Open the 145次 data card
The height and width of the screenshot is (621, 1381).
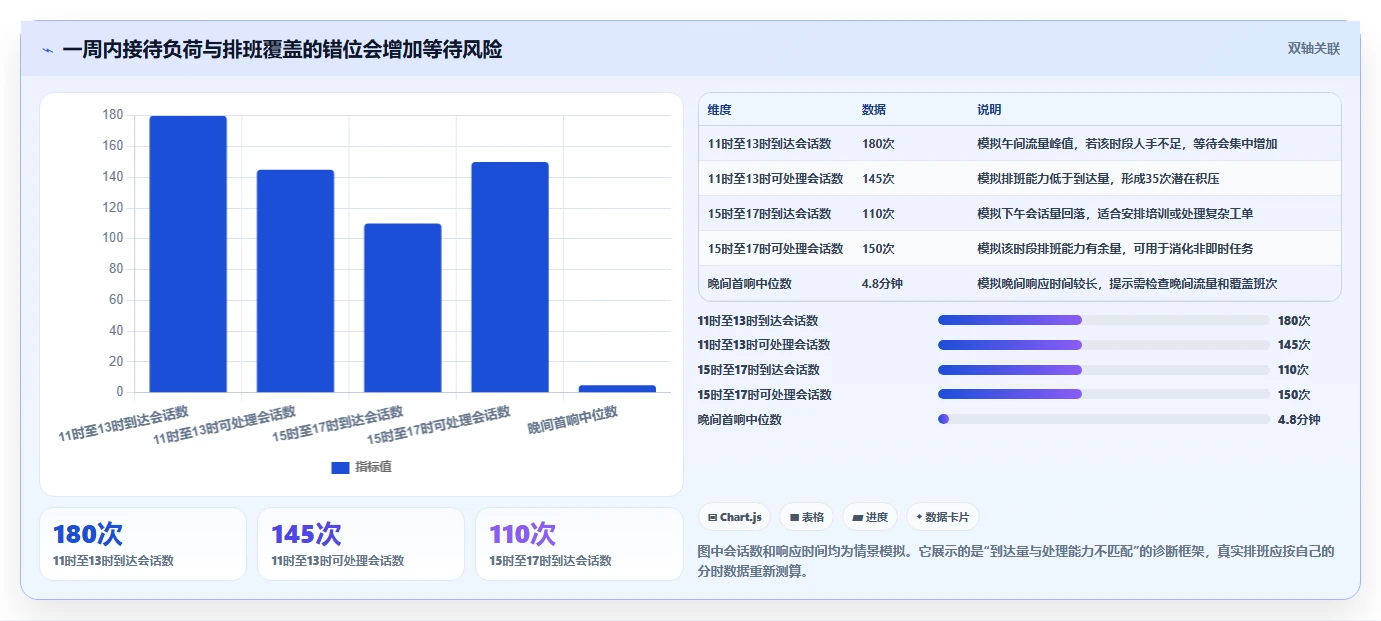click(361, 544)
